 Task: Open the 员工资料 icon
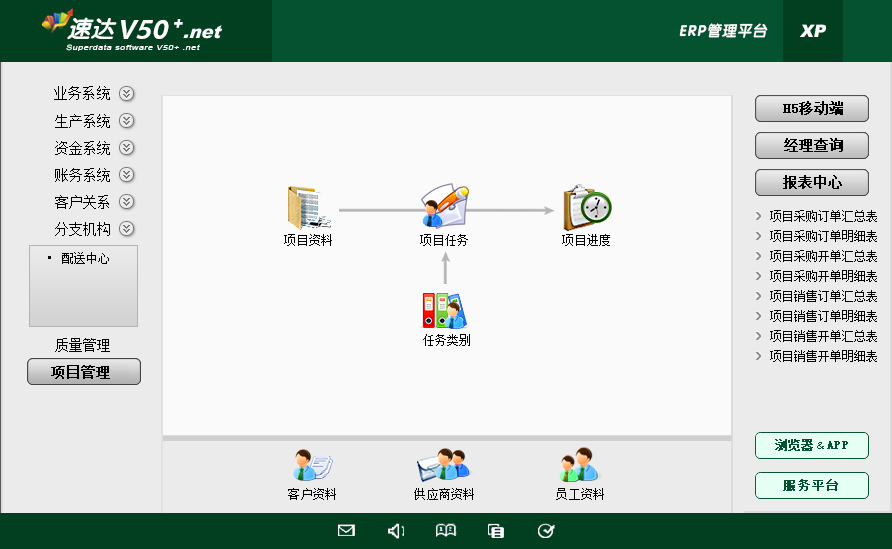tap(580, 465)
